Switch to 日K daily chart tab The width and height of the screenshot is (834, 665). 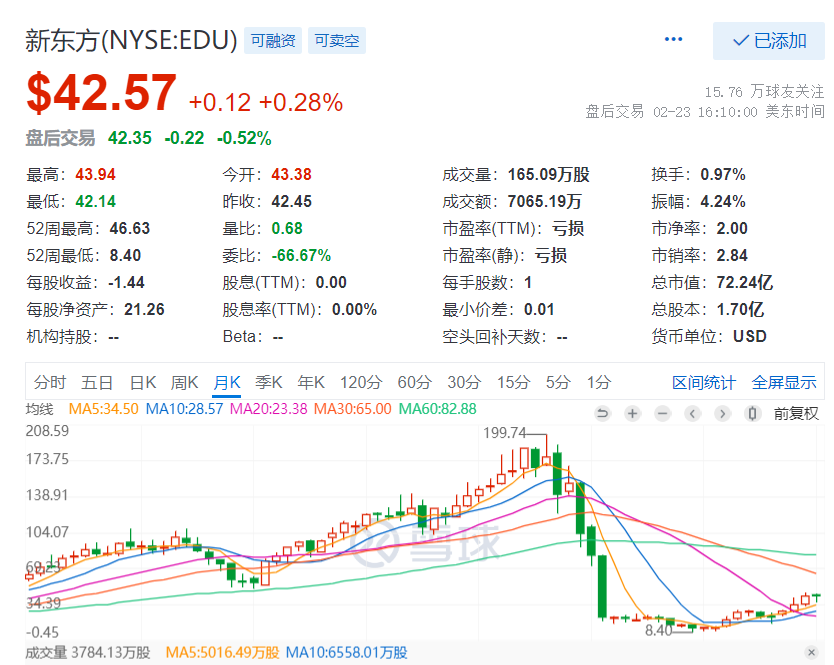[142, 382]
